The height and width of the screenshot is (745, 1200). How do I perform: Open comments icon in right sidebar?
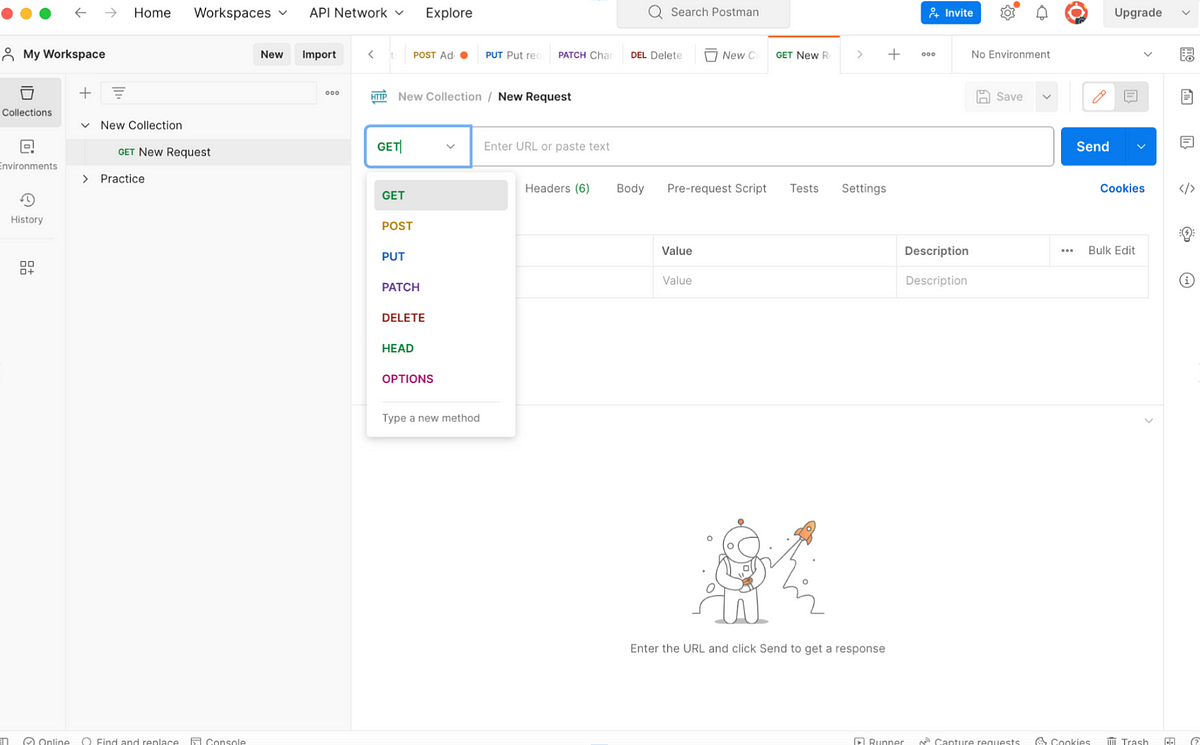click(x=1187, y=143)
